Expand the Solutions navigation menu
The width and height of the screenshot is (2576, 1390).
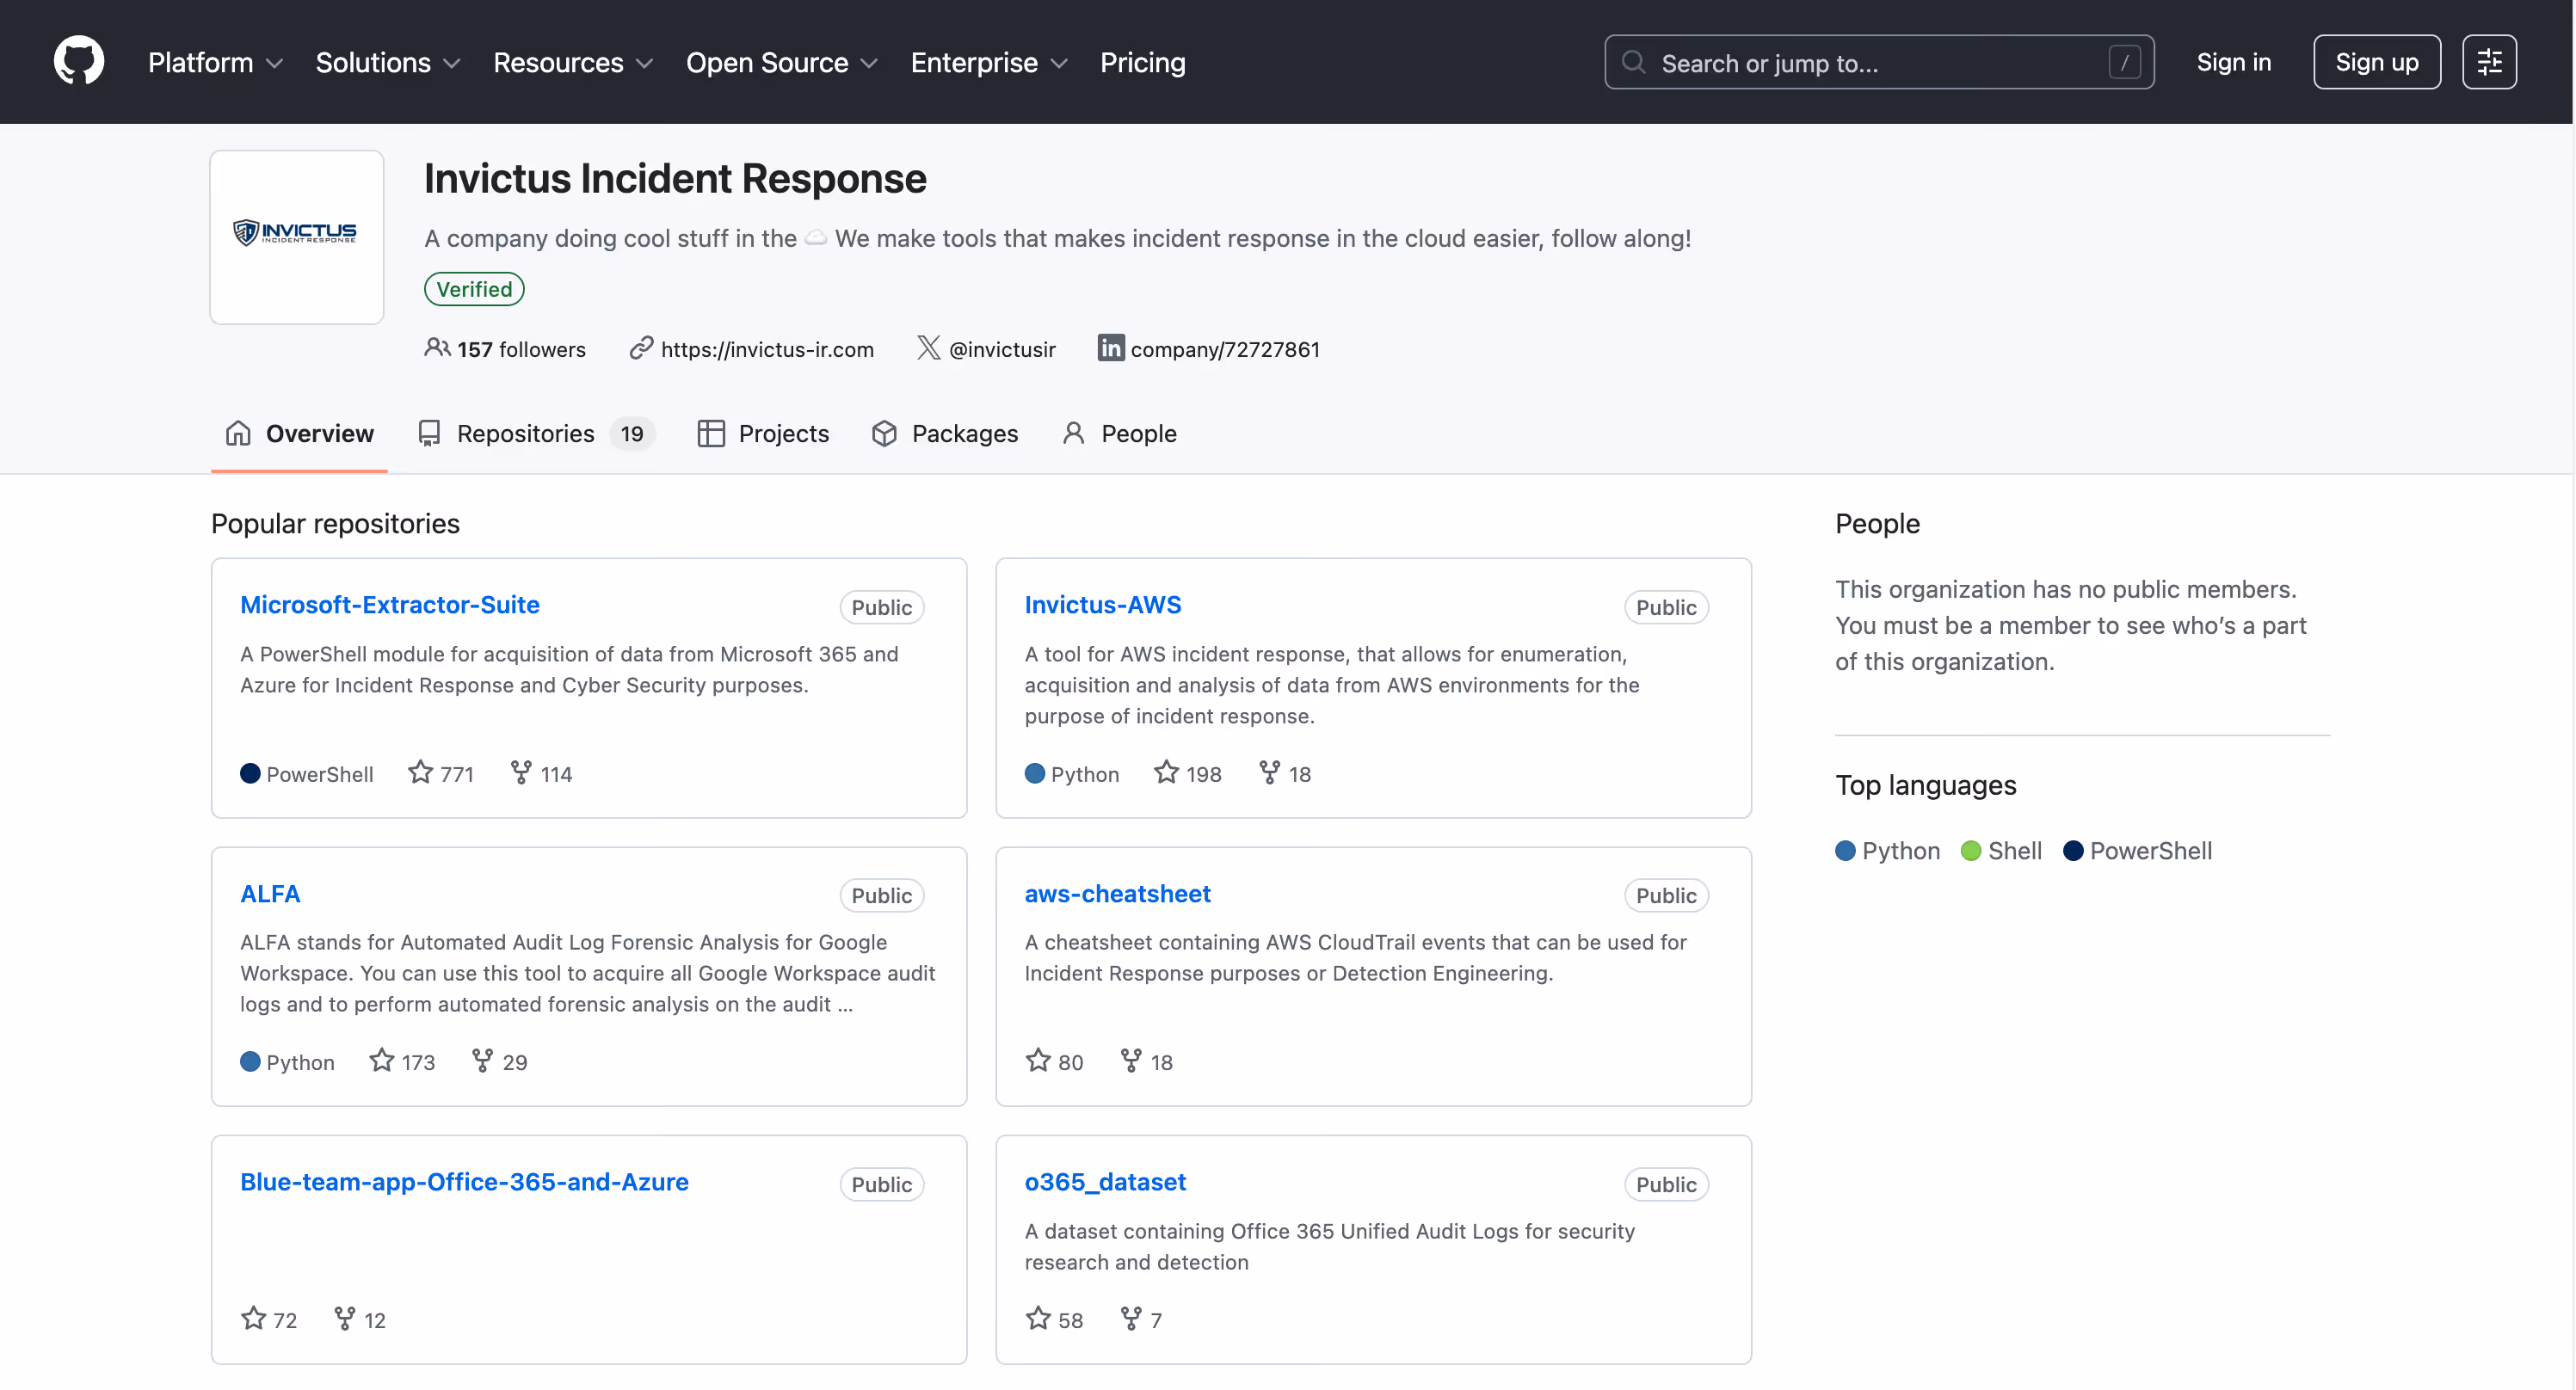pos(388,62)
